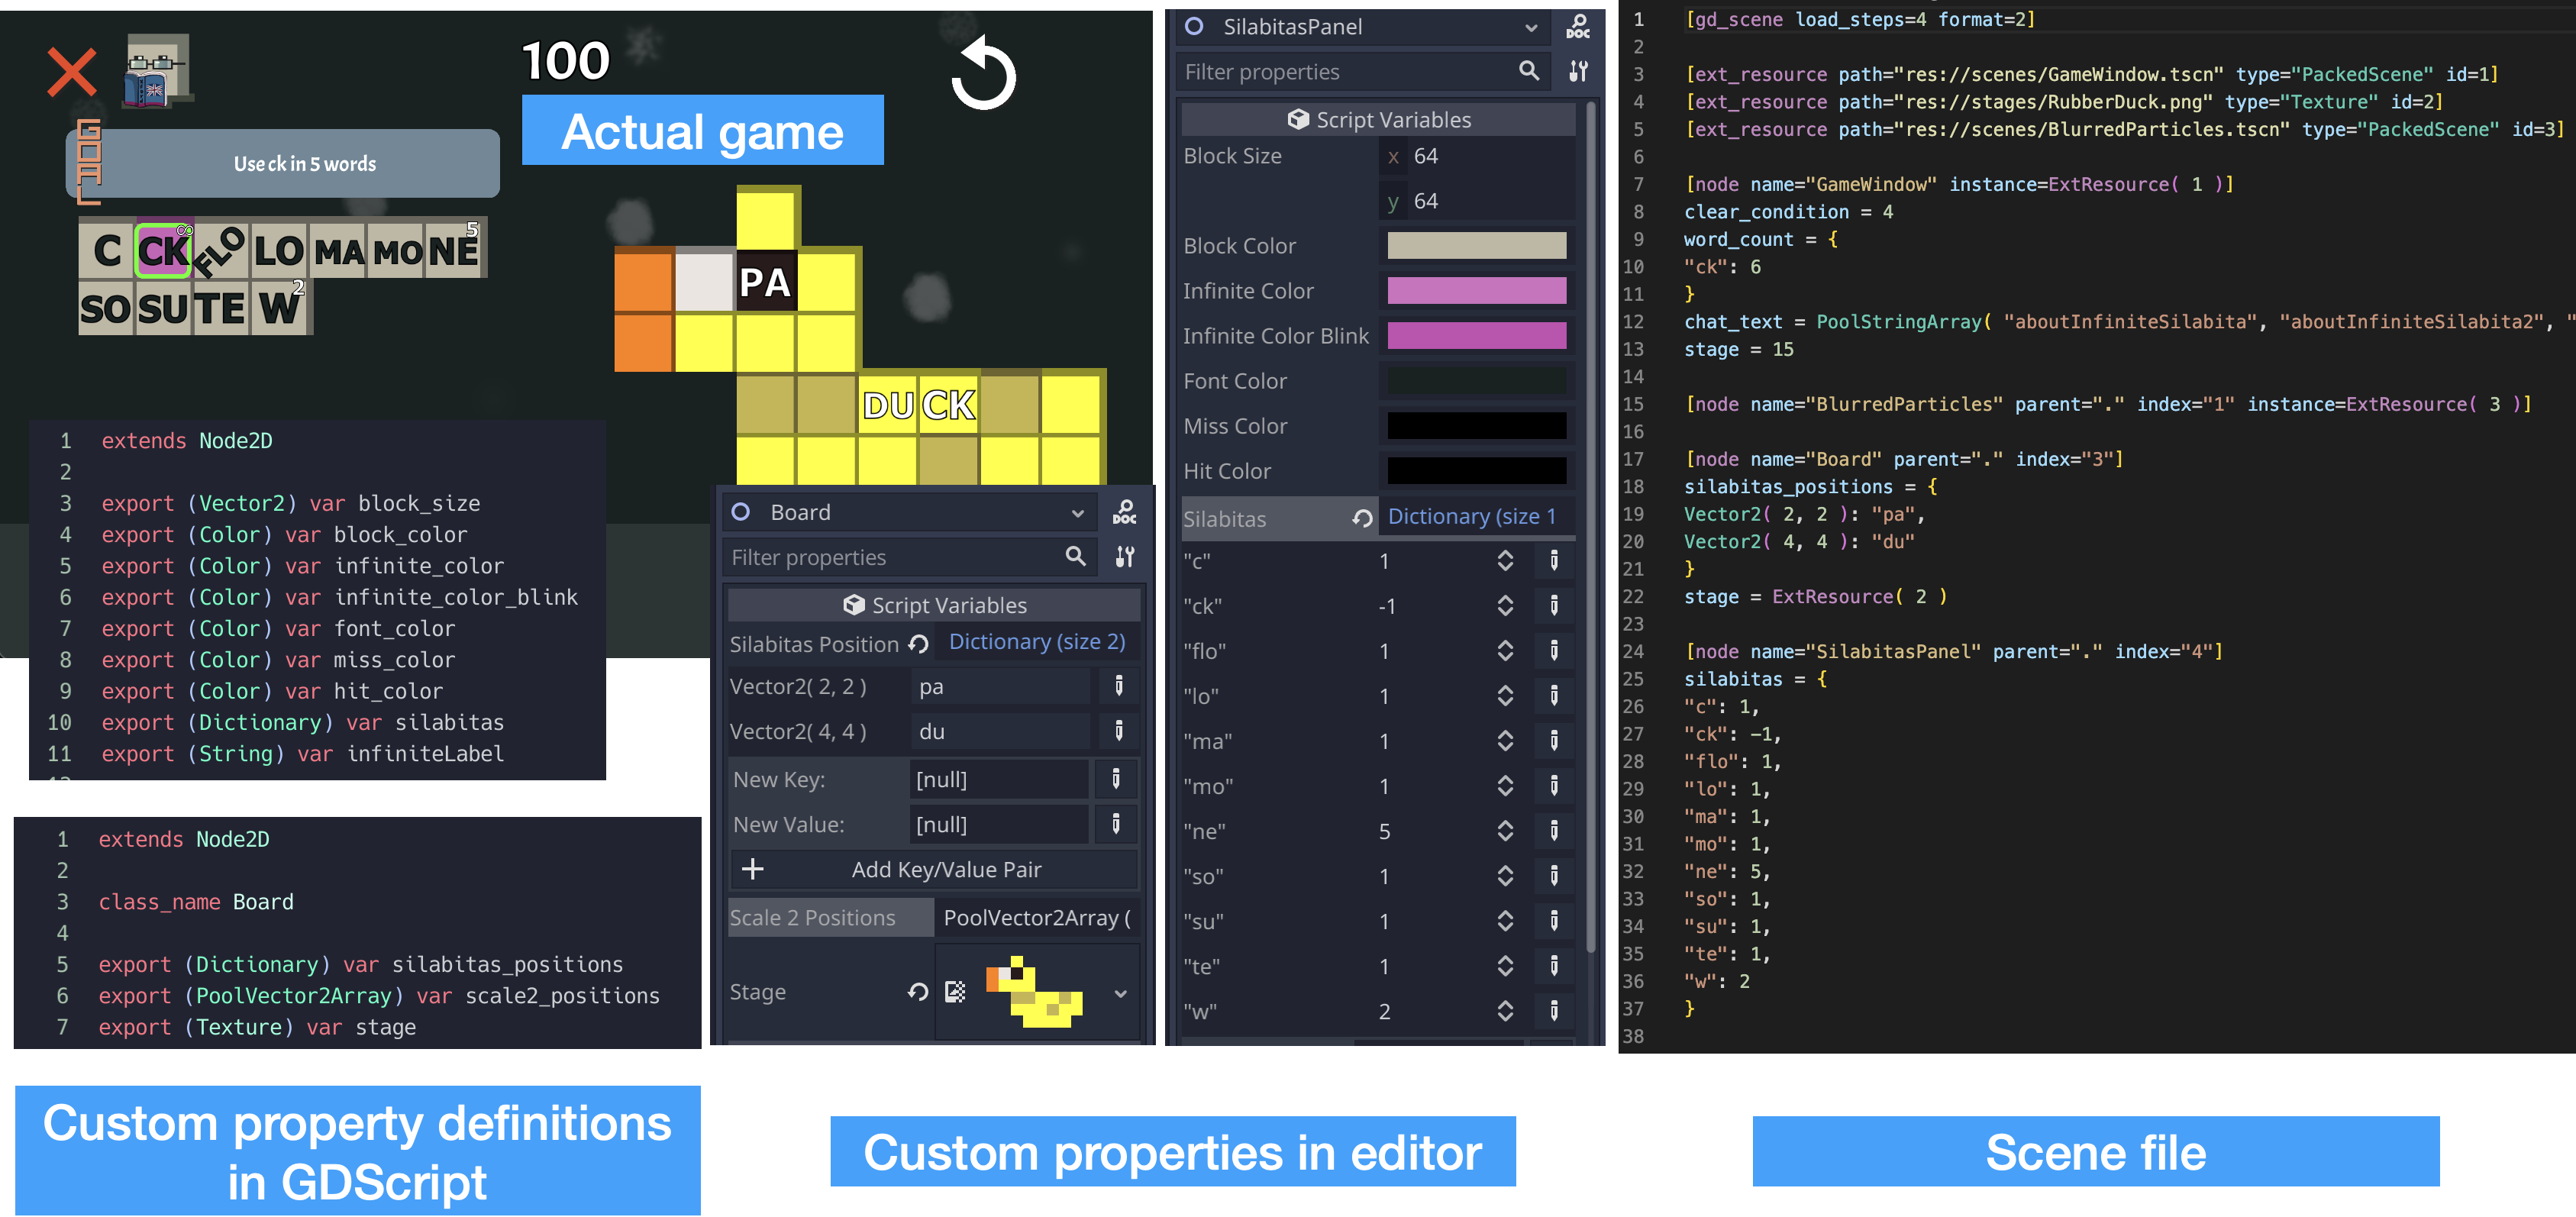Click edit pencil for New Value field

tap(1116, 824)
